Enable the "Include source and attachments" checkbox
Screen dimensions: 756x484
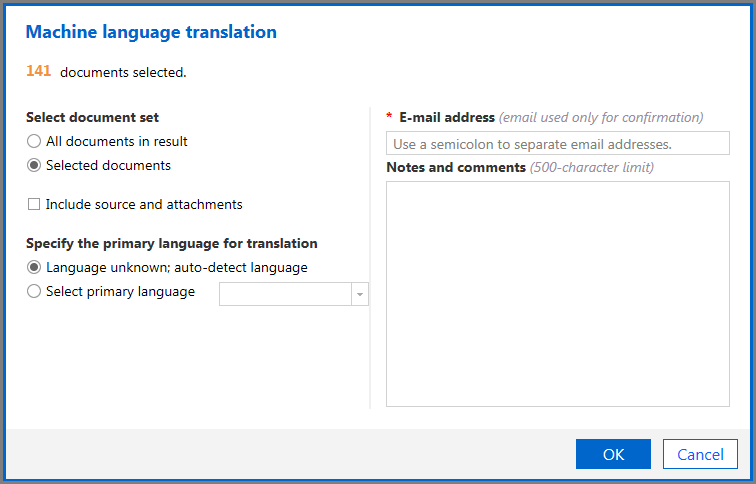[x=34, y=204]
